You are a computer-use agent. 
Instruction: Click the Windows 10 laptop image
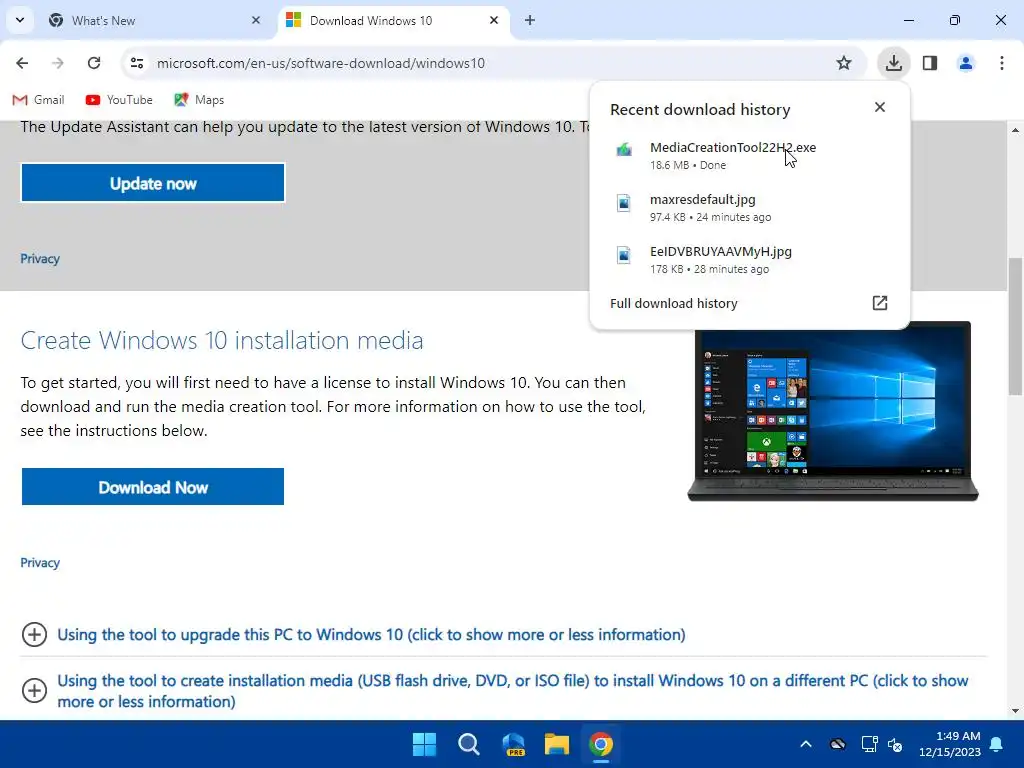point(833,411)
